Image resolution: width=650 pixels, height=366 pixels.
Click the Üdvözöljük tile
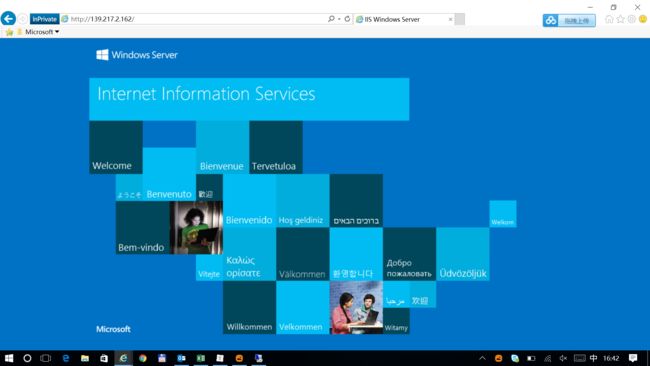pyautogui.click(x=463, y=254)
